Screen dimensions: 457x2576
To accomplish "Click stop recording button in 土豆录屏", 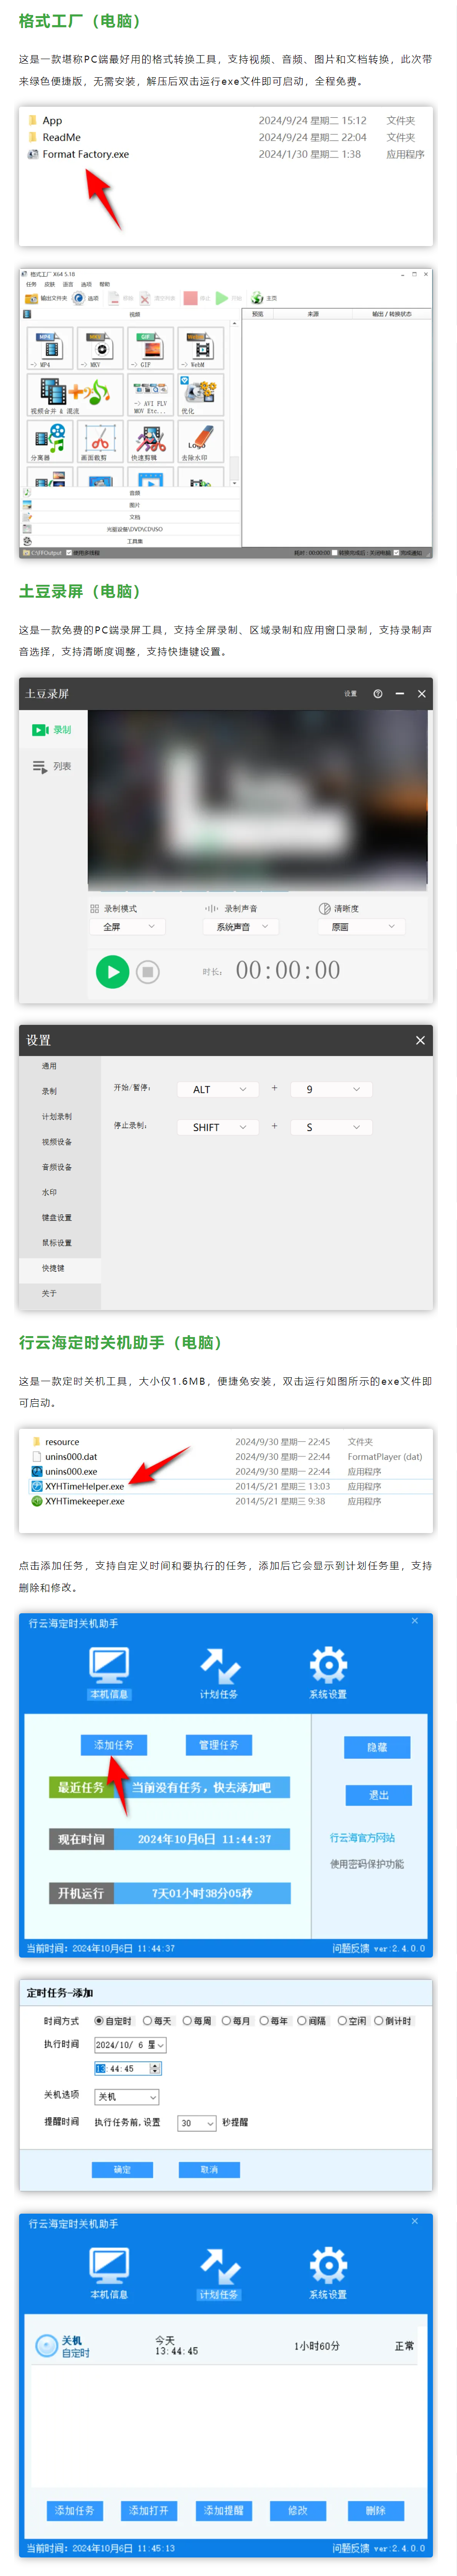I will (148, 971).
